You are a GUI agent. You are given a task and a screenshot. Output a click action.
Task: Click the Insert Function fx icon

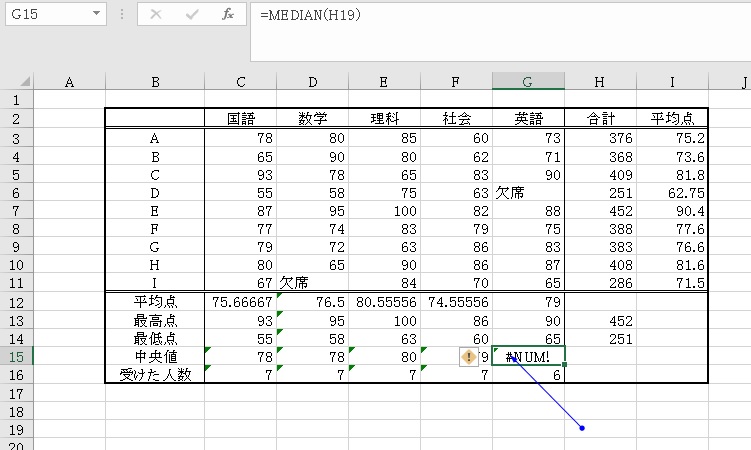point(228,15)
